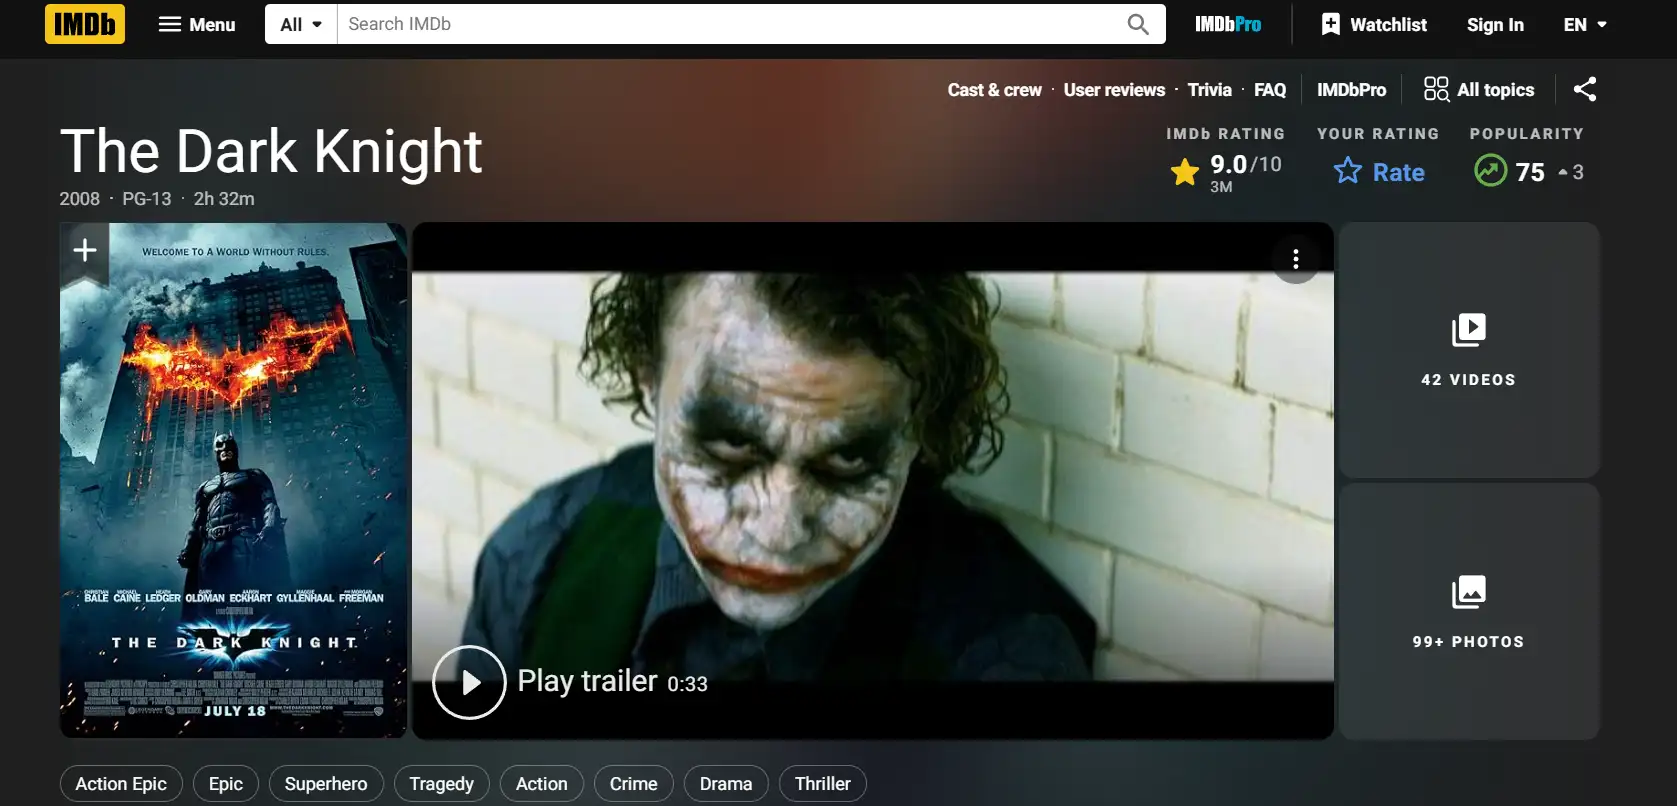
Task: Select the Action Epic genre chip
Action: [121, 784]
